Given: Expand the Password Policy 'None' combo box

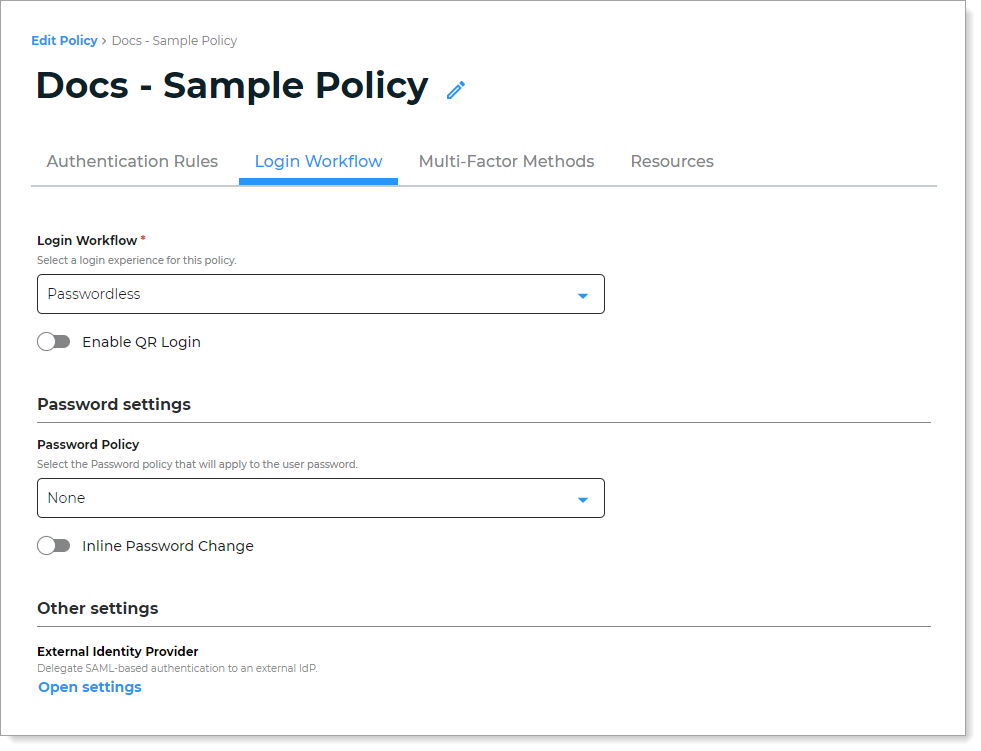Looking at the screenshot, I should click(x=320, y=498).
